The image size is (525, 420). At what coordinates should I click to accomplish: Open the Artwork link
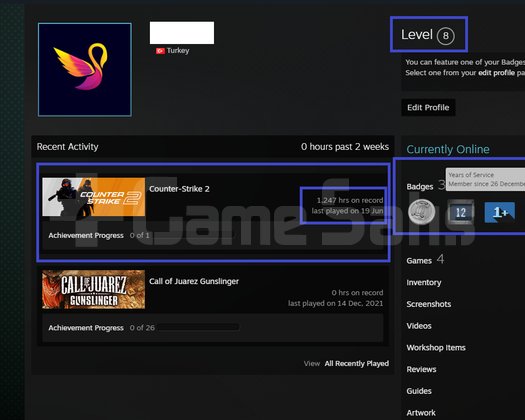pos(421,413)
